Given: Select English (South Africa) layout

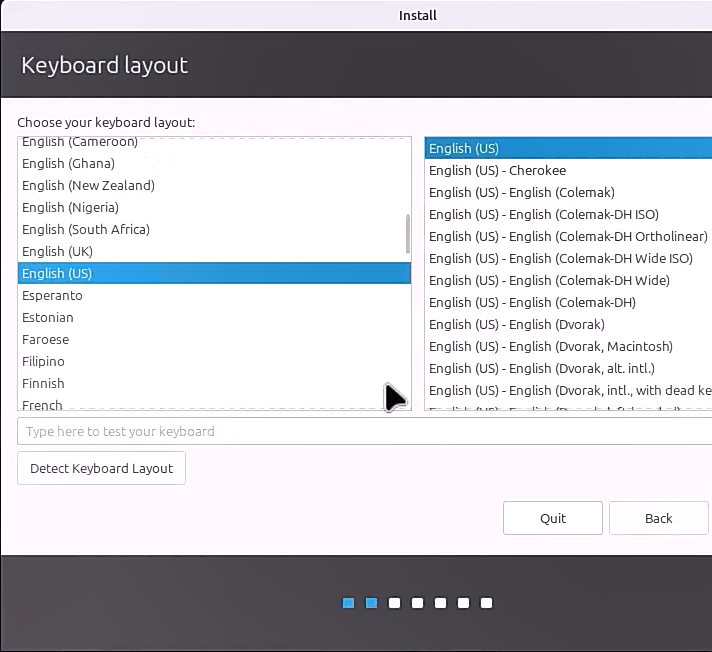Looking at the screenshot, I should [86, 229].
